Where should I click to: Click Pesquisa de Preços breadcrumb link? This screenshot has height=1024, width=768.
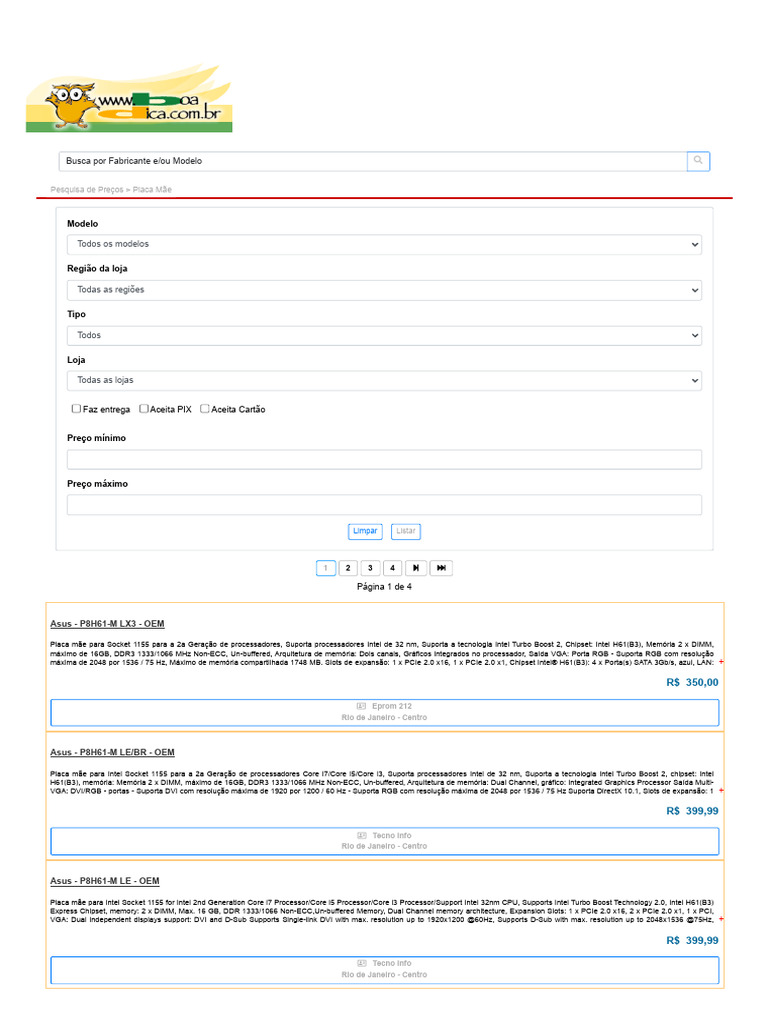[87, 189]
